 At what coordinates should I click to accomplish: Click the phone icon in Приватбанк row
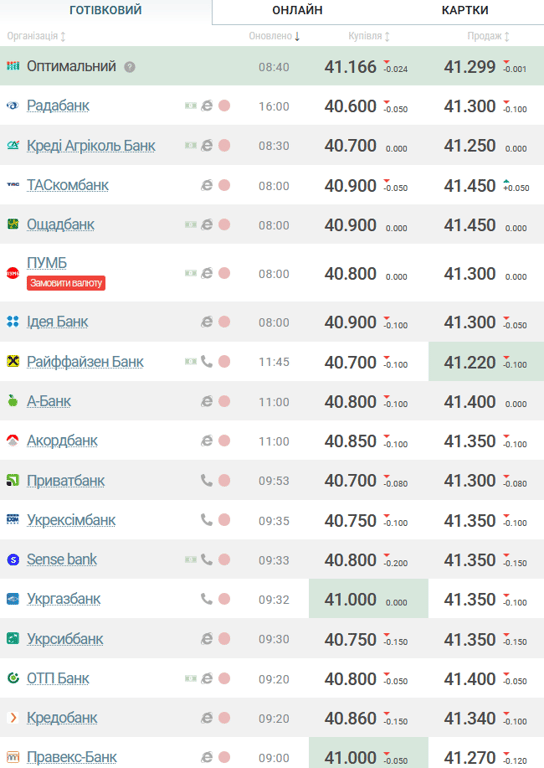pos(207,481)
